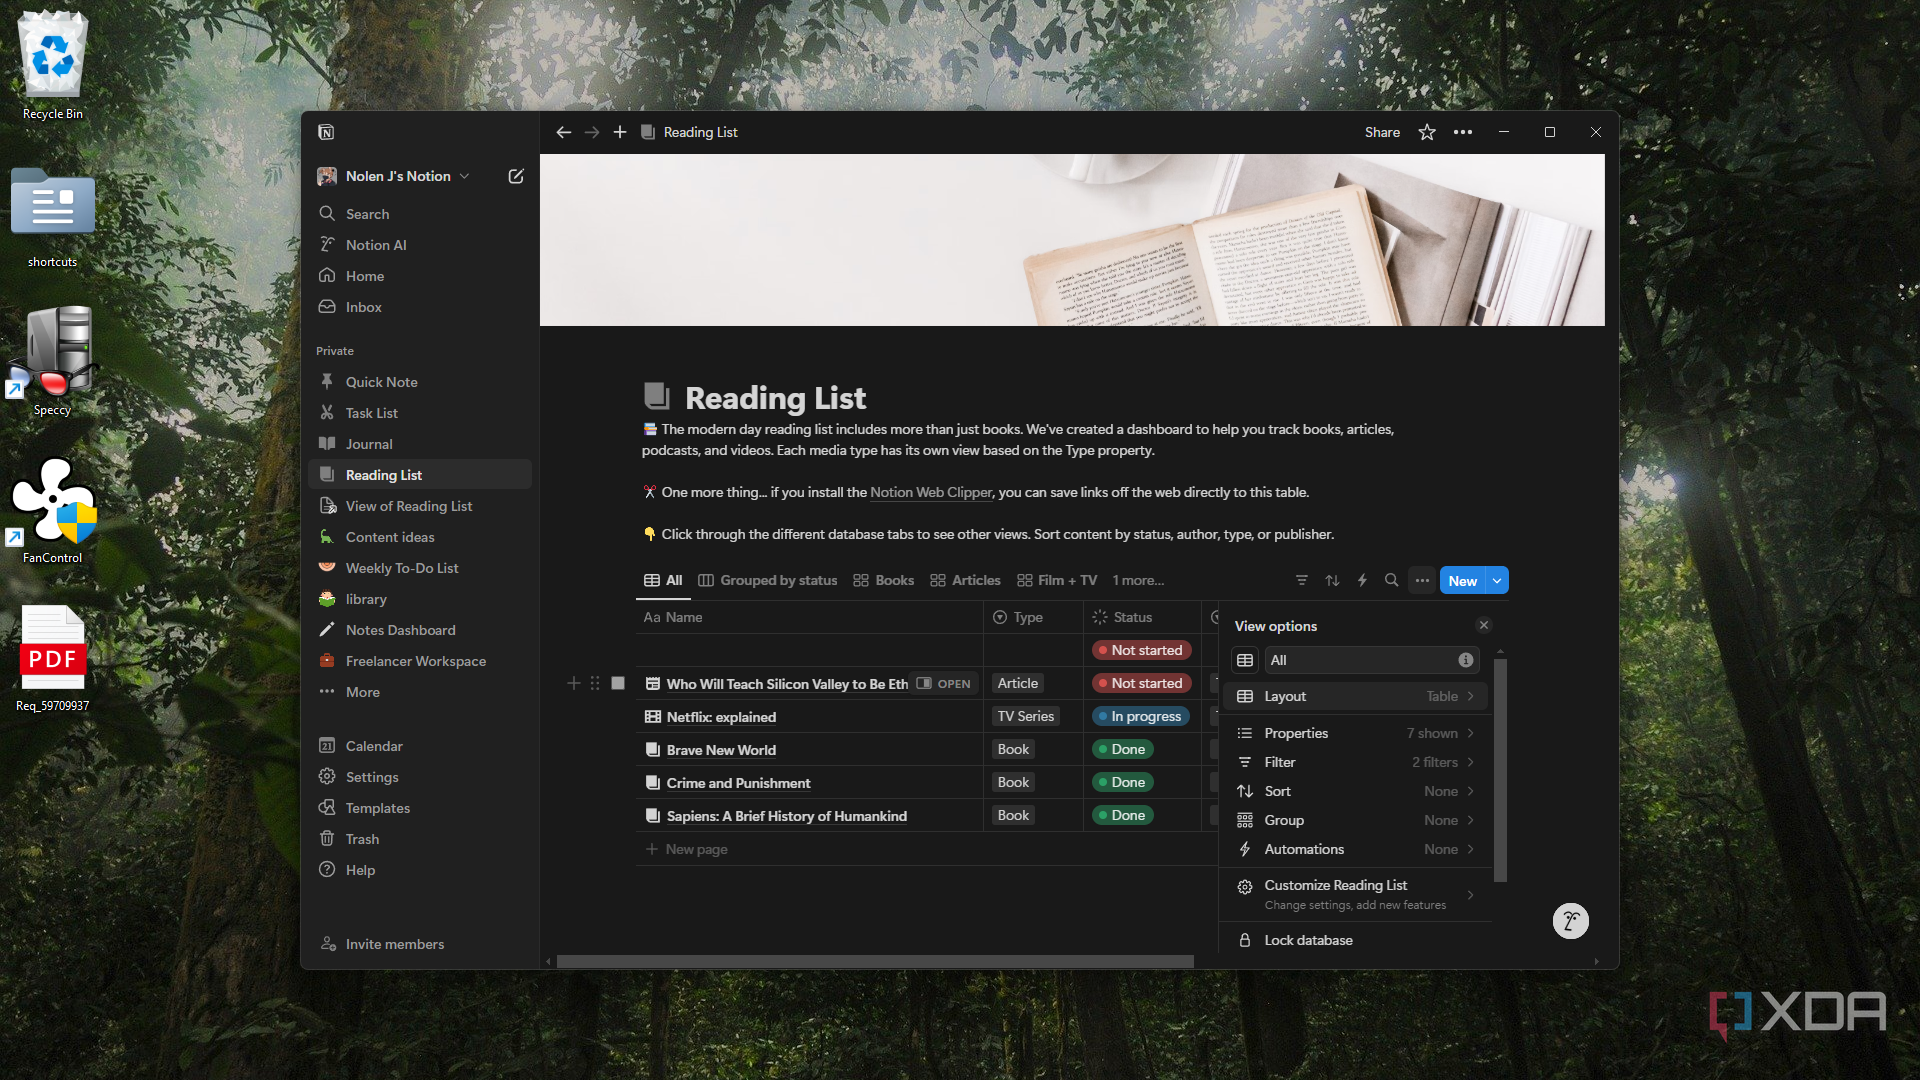Open a new tab with plus icon
The height and width of the screenshot is (1080, 1920).
620,132
